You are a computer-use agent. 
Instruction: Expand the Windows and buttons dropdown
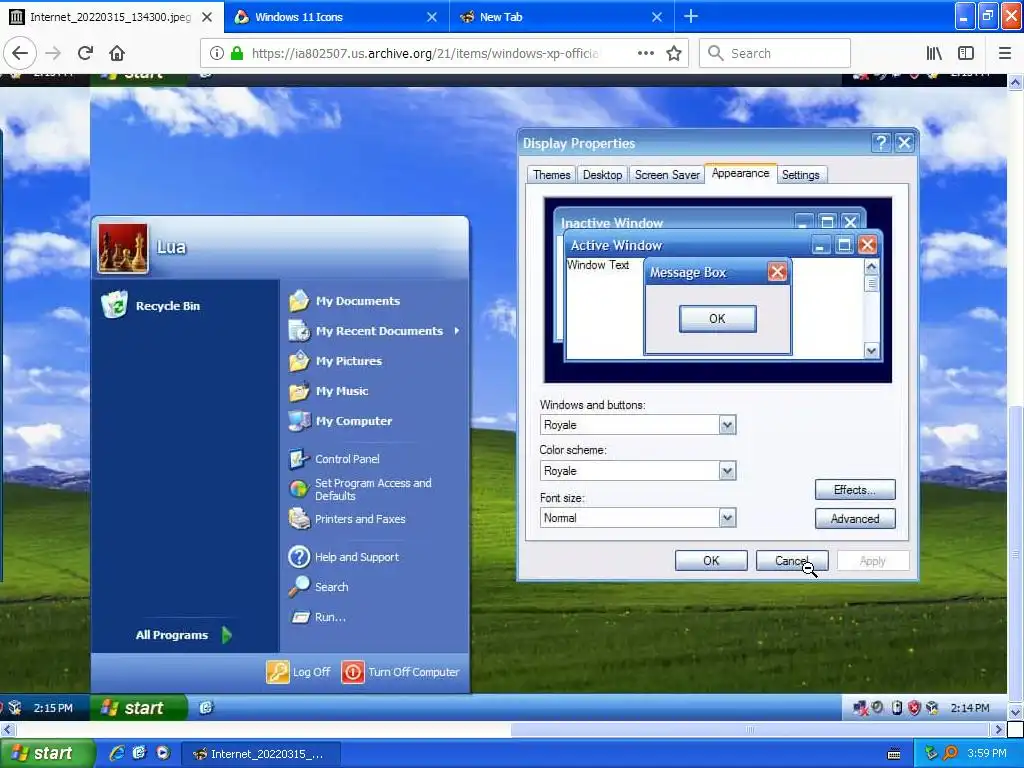point(727,425)
